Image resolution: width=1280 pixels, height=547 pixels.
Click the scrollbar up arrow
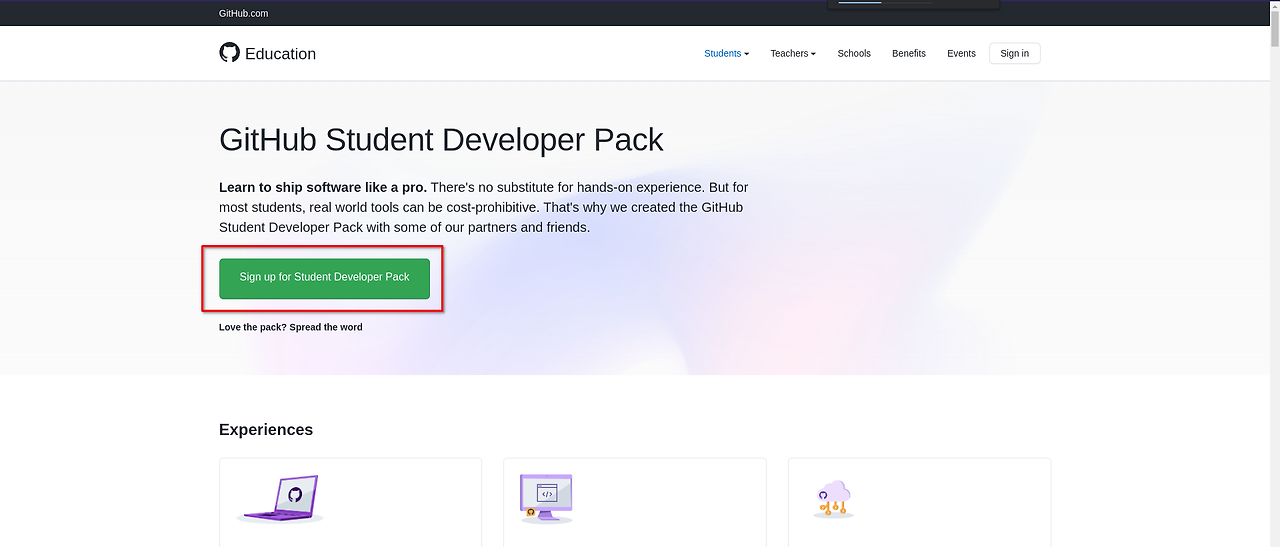1273,8
